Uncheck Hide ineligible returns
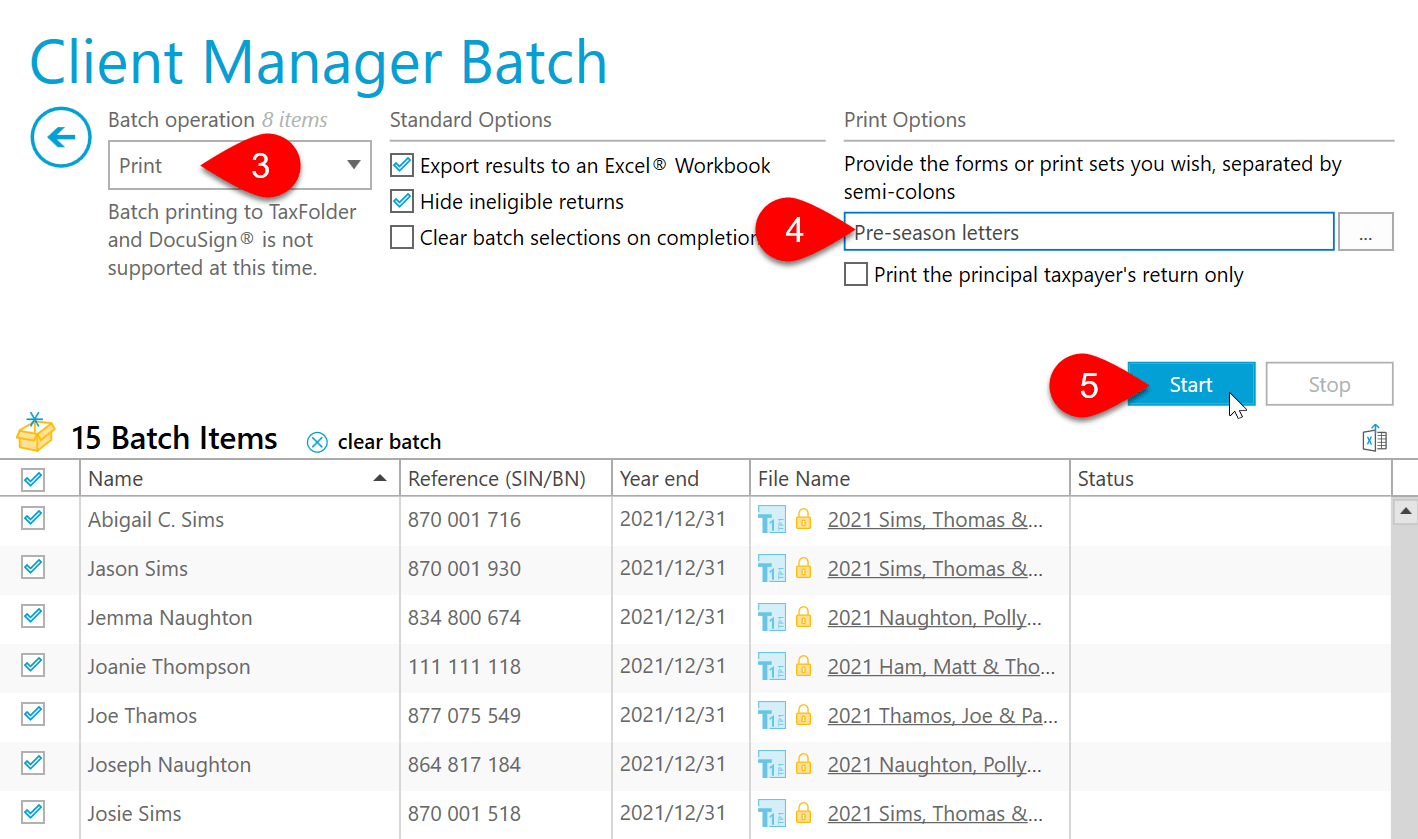Image resolution: width=1418 pixels, height=839 pixels. pos(402,201)
